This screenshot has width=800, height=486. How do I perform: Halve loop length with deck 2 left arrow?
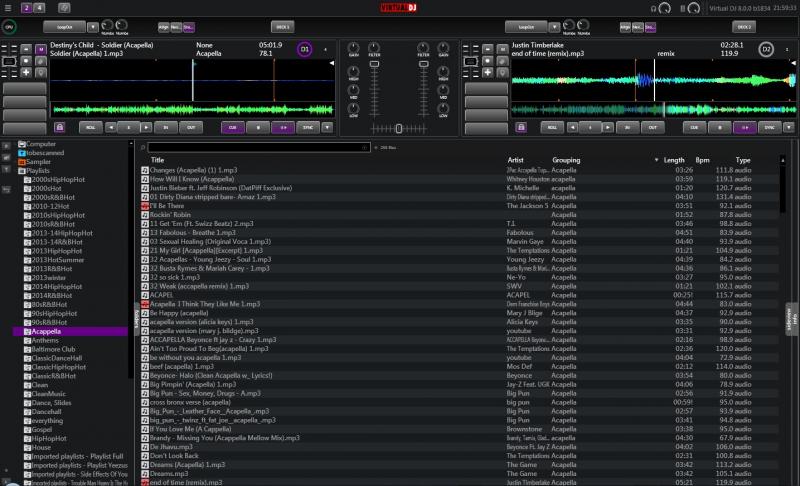[572, 127]
